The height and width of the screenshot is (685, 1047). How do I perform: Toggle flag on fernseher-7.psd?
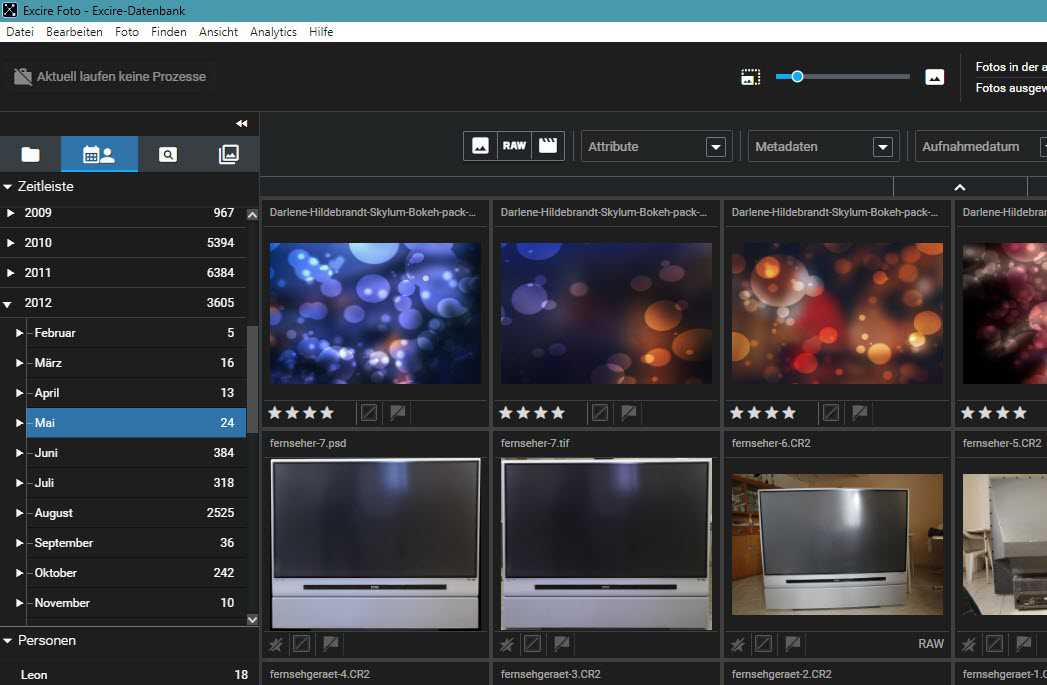331,644
